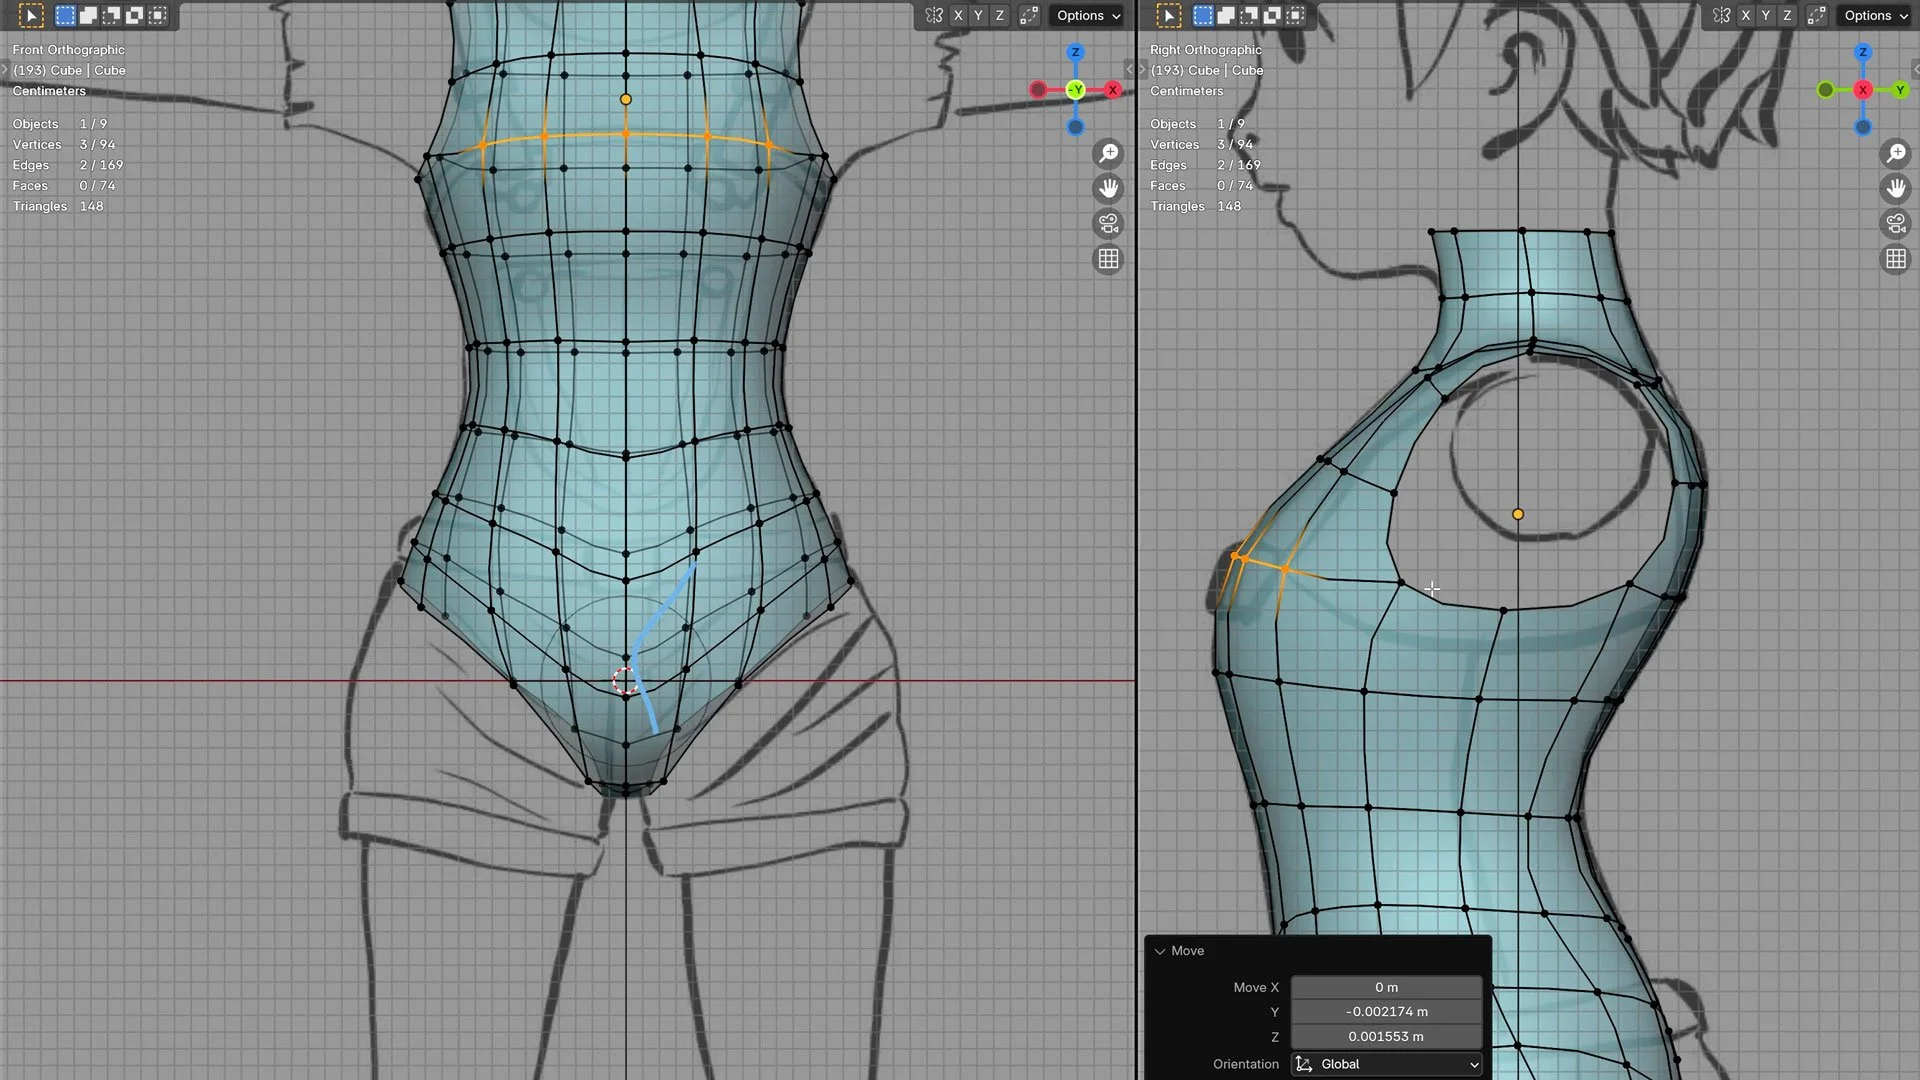Toggle Z axis mirror in front view
1920x1080 pixels.
click(x=999, y=15)
